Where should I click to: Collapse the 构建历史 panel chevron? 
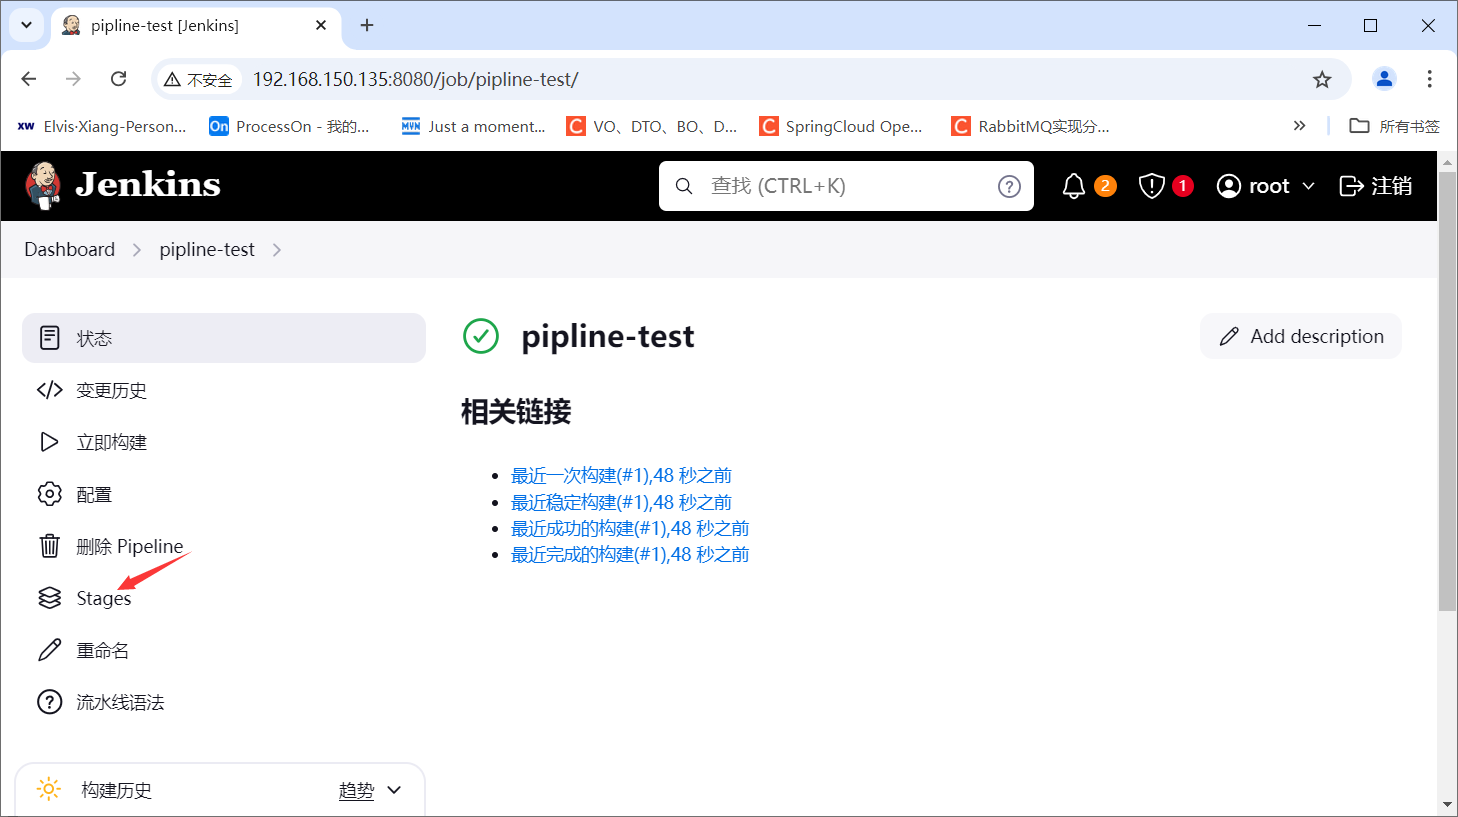tap(394, 790)
